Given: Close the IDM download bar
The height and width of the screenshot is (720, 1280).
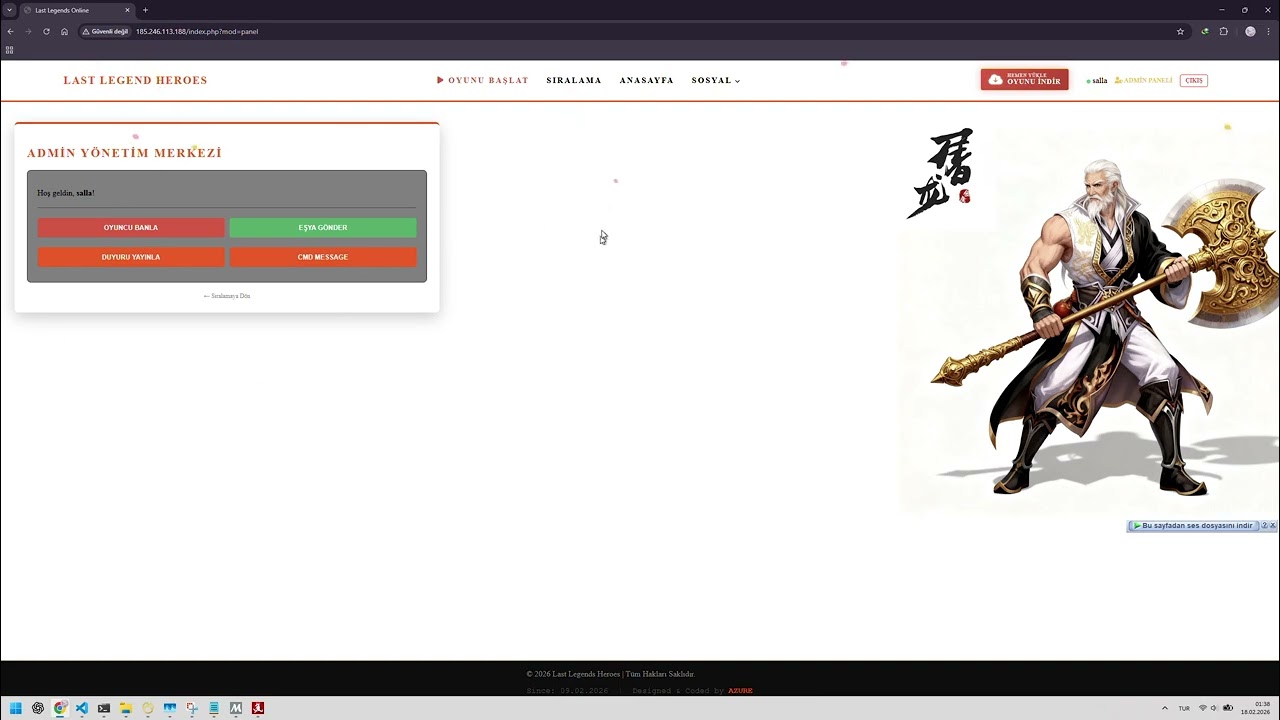Looking at the screenshot, I should click(1273, 526).
